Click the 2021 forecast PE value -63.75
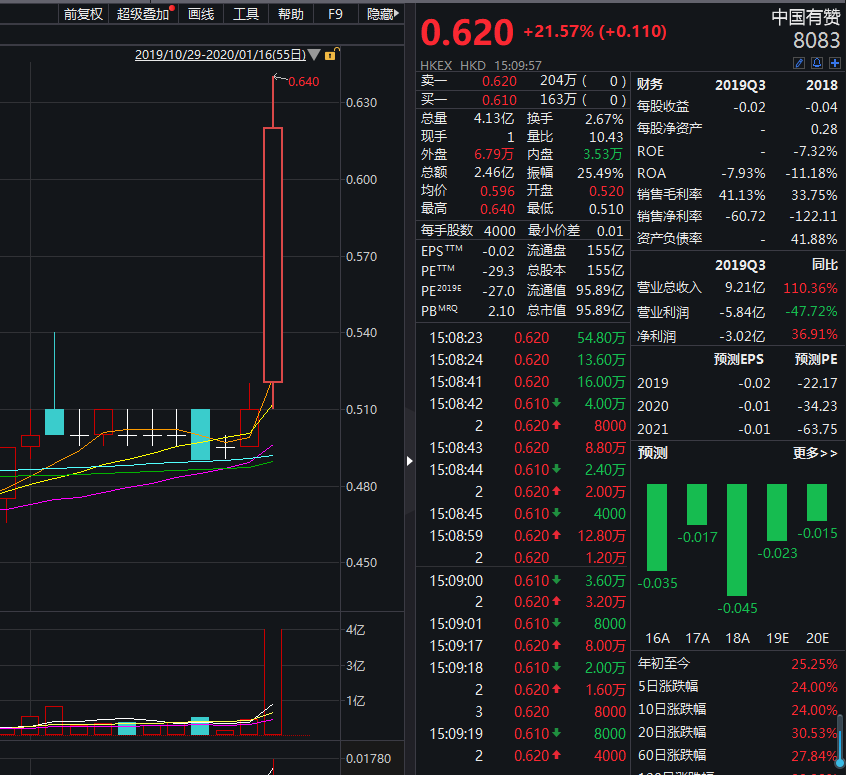Viewport: 846px width, 775px height. click(x=817, y=429)
